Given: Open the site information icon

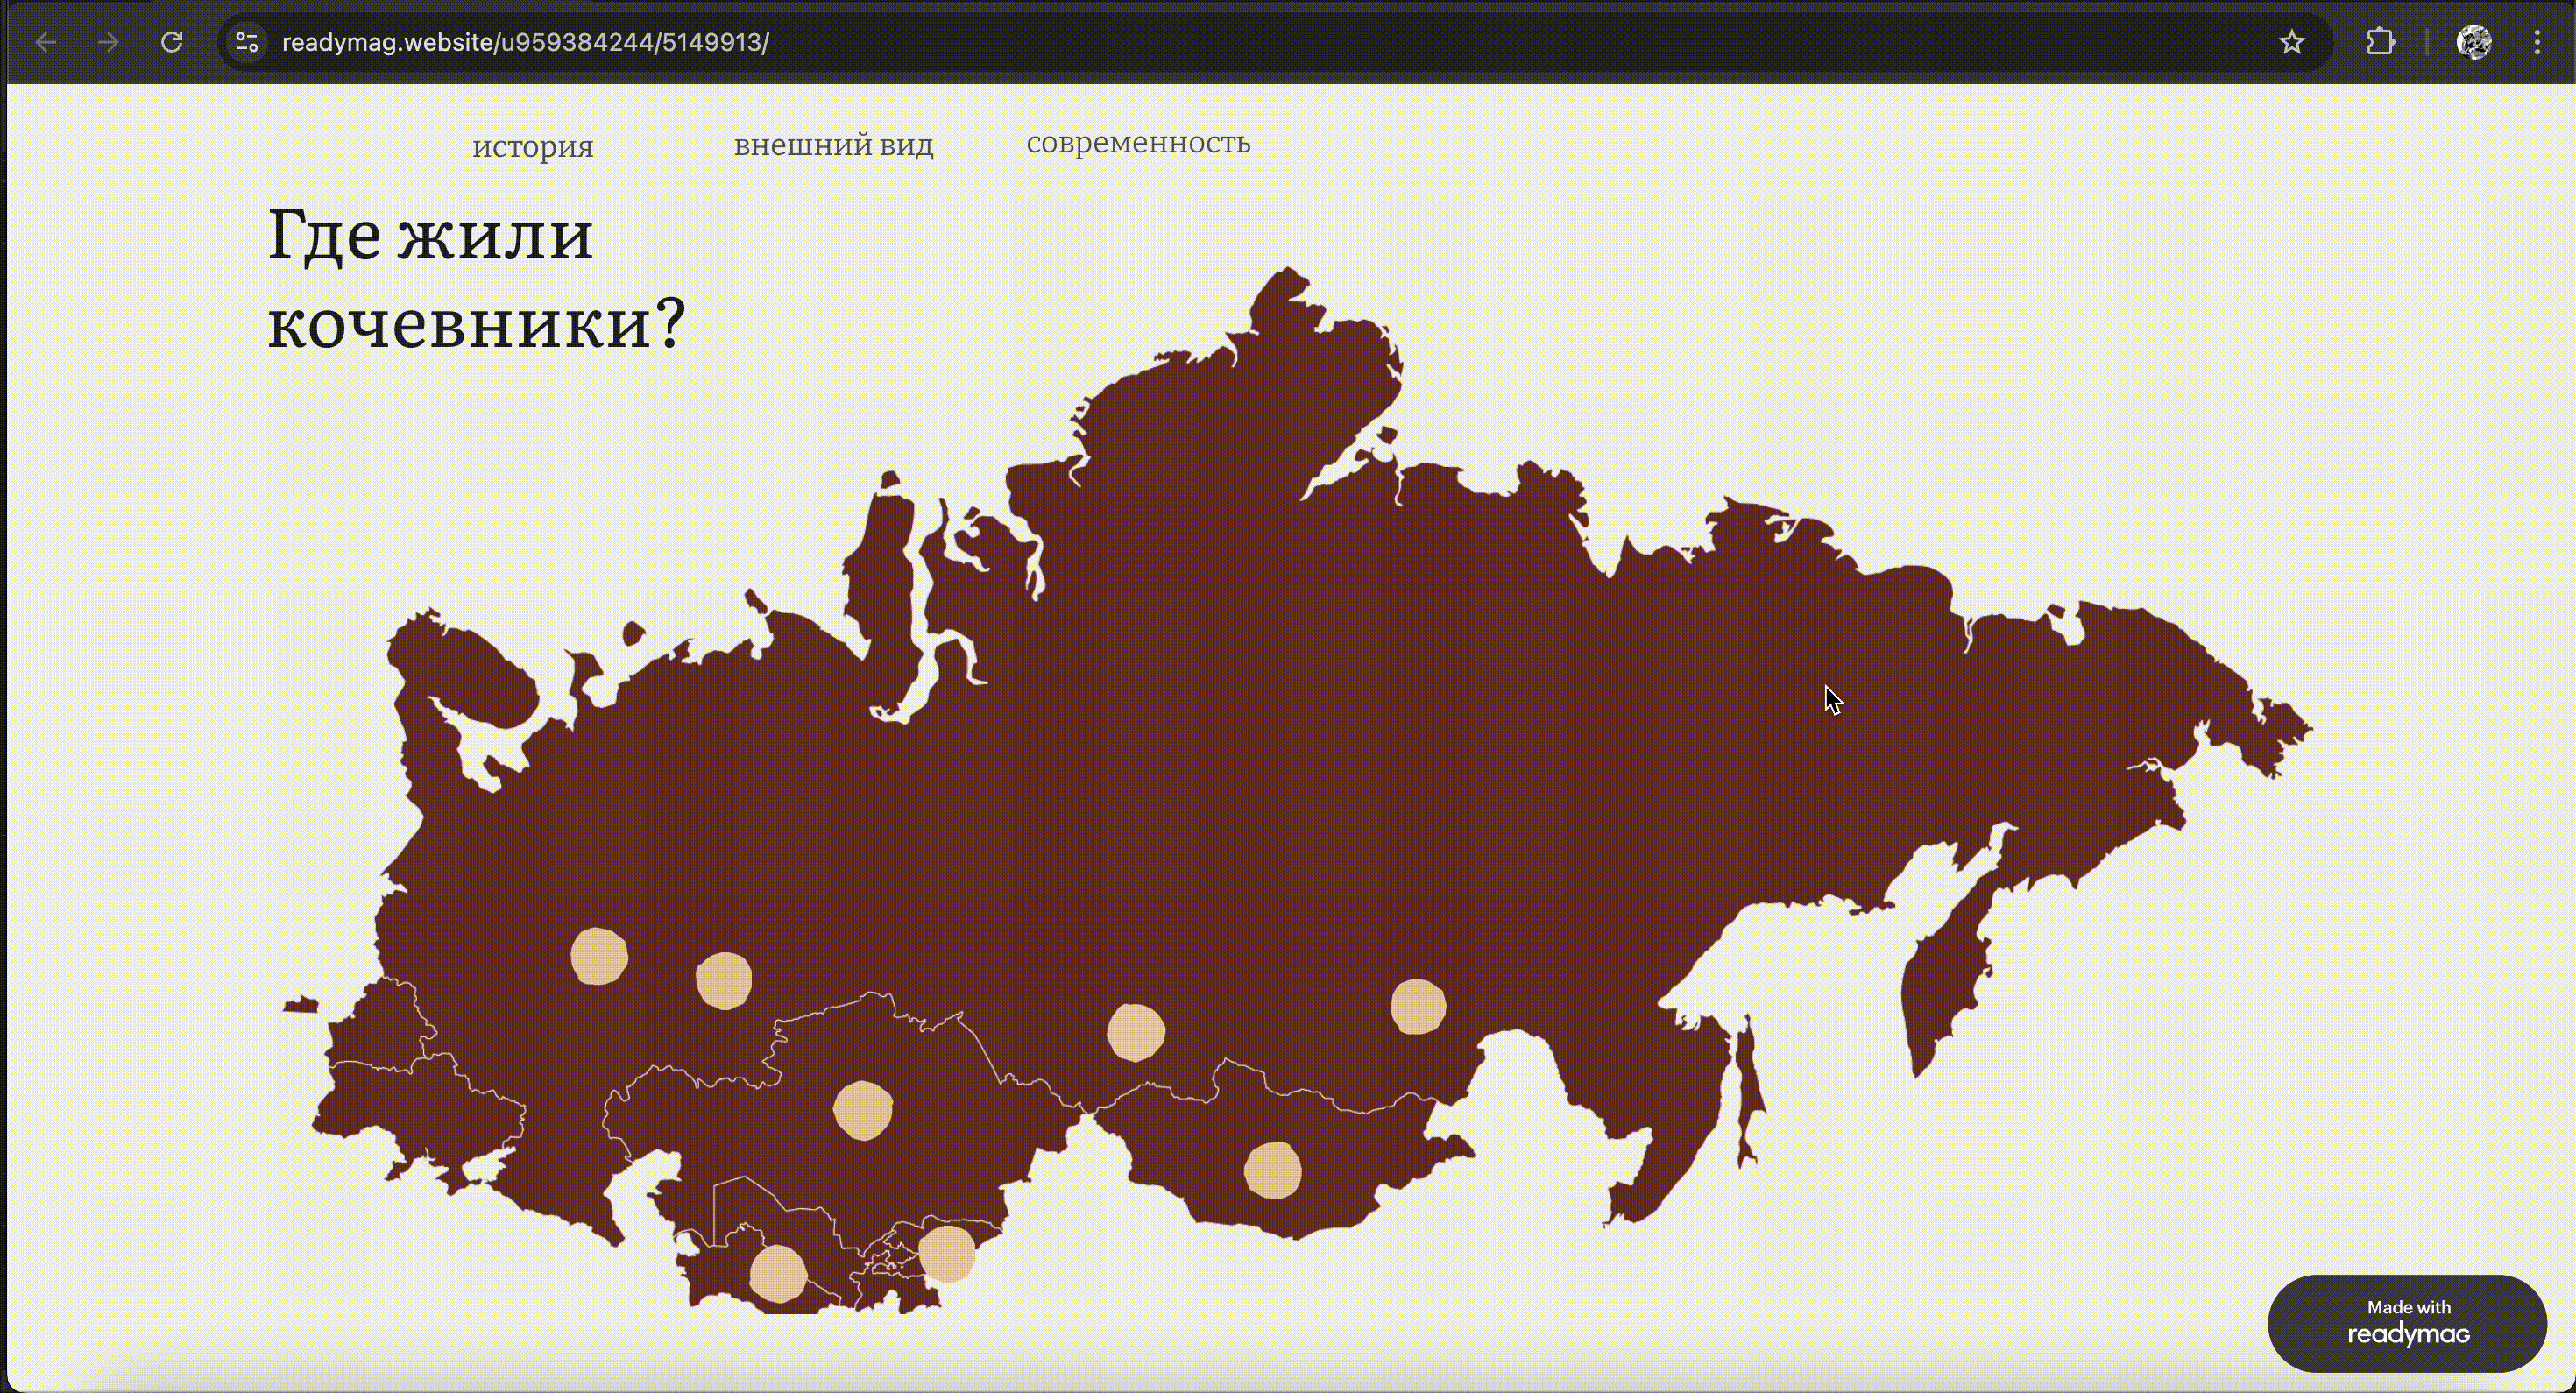Looking at the screenshot, I should pyautogui.click(x=247, y=42).
